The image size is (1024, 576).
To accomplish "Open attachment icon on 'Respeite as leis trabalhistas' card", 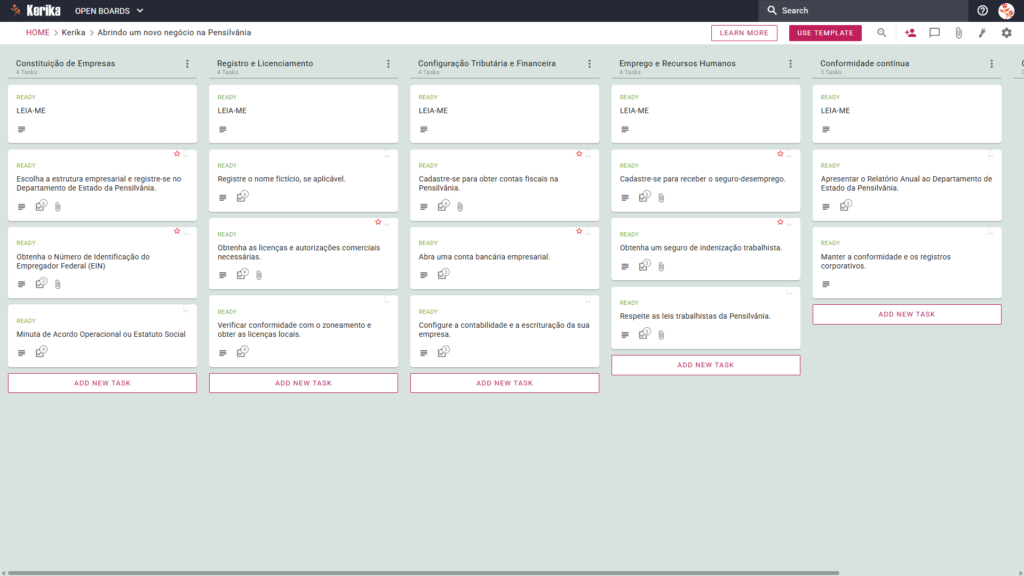I will [662, 334].
